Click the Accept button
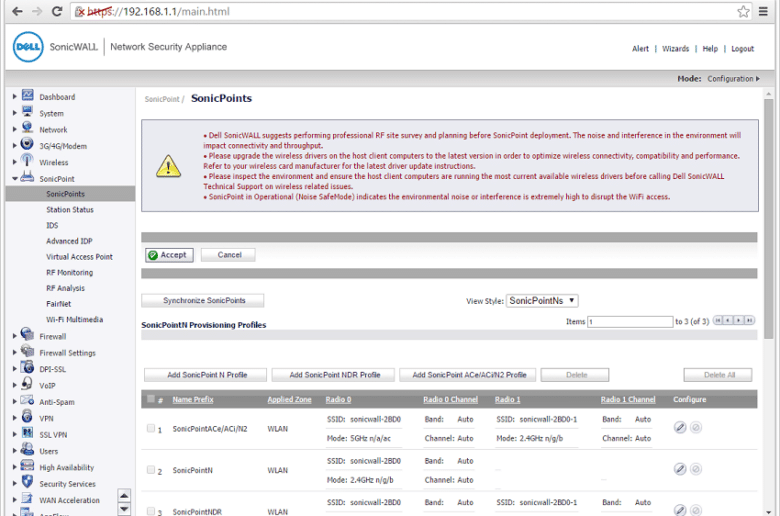 click(x=169, y=255)
